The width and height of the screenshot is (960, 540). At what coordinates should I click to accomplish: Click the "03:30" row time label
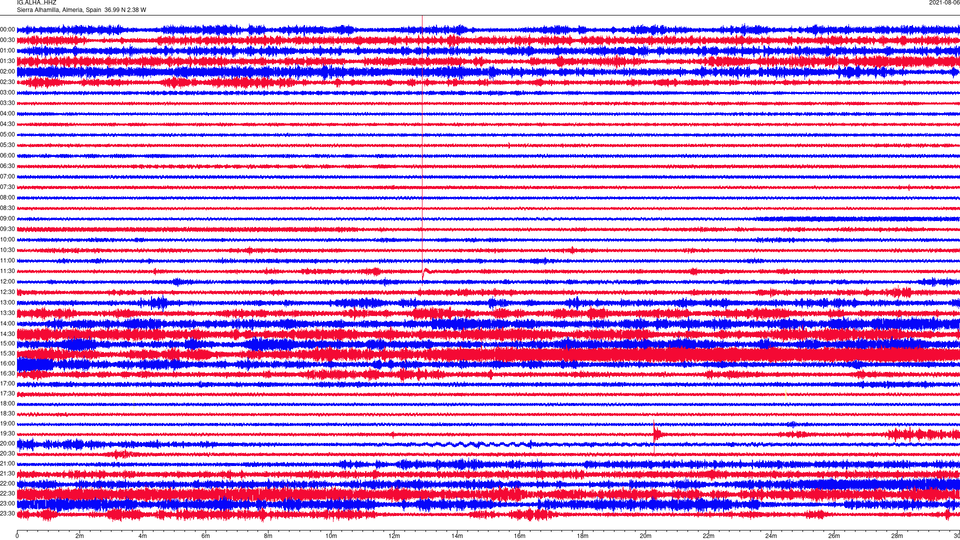(x=7, y=103)
